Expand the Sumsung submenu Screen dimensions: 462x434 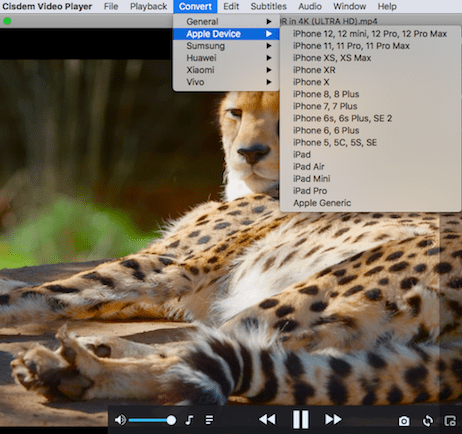tap(226, 46)
